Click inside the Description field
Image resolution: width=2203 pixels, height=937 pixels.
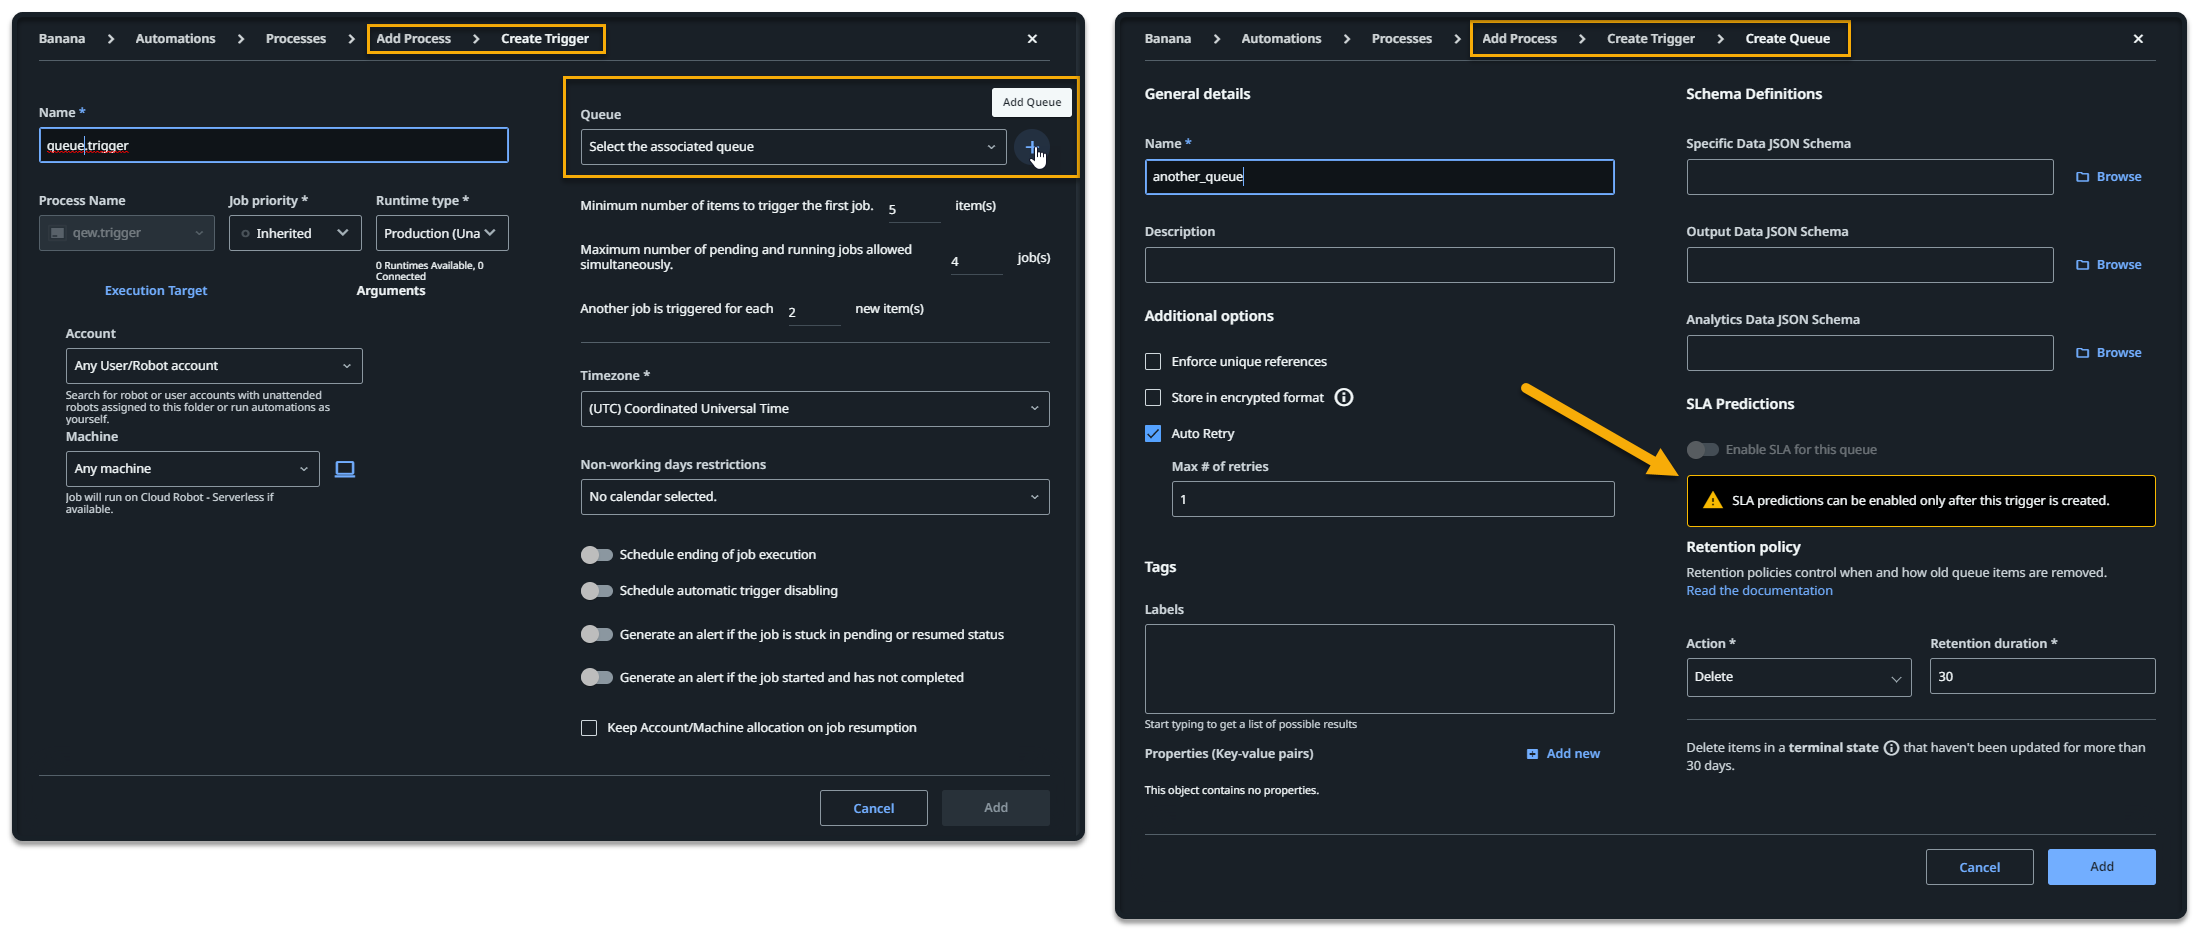pos(1379,264)
